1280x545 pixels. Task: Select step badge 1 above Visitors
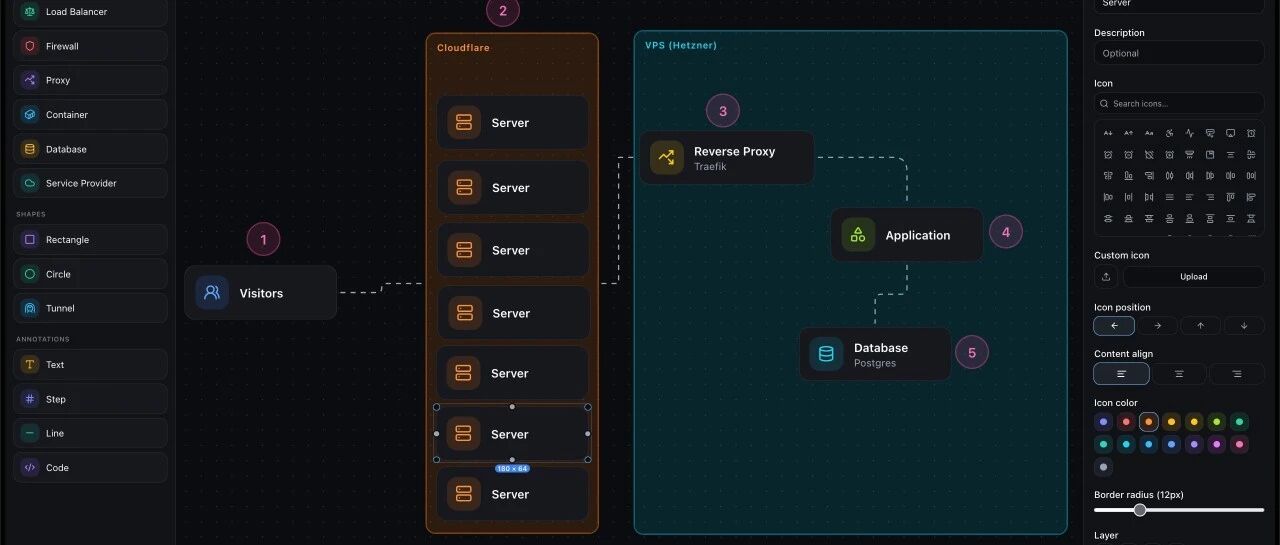263,240
